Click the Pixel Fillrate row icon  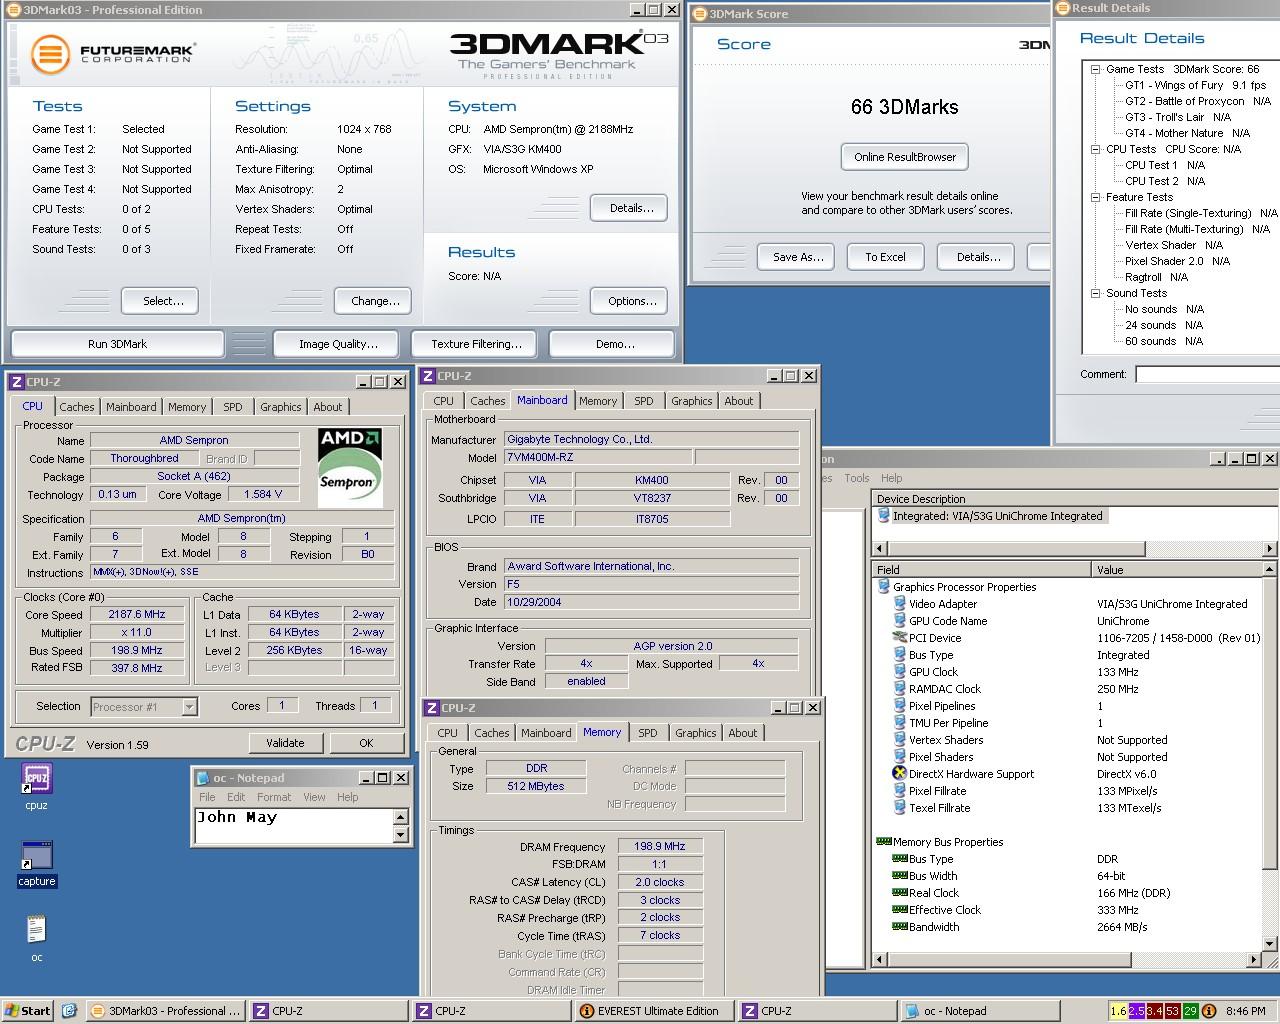click(x=899, y=791)
